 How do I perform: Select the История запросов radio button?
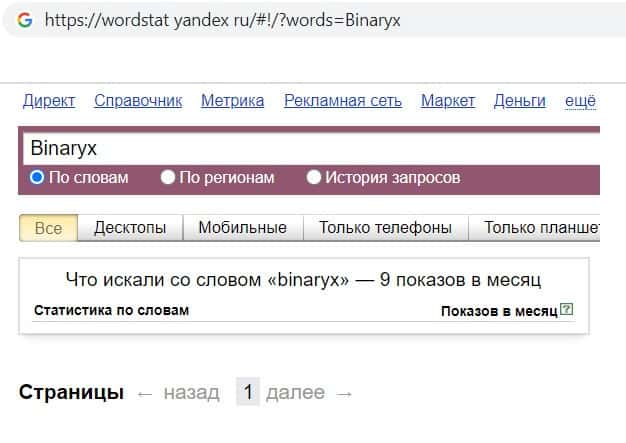pos(314,177)
